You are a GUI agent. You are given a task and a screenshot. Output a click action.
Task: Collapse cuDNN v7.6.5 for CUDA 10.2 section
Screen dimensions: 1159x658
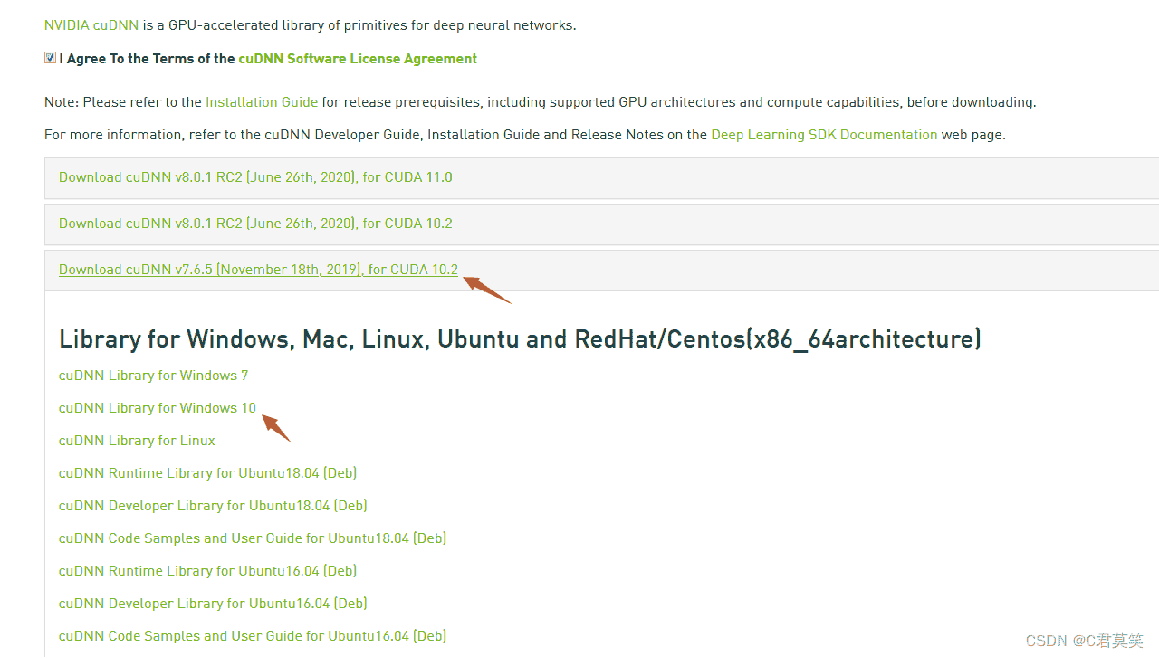pos(258,270)
